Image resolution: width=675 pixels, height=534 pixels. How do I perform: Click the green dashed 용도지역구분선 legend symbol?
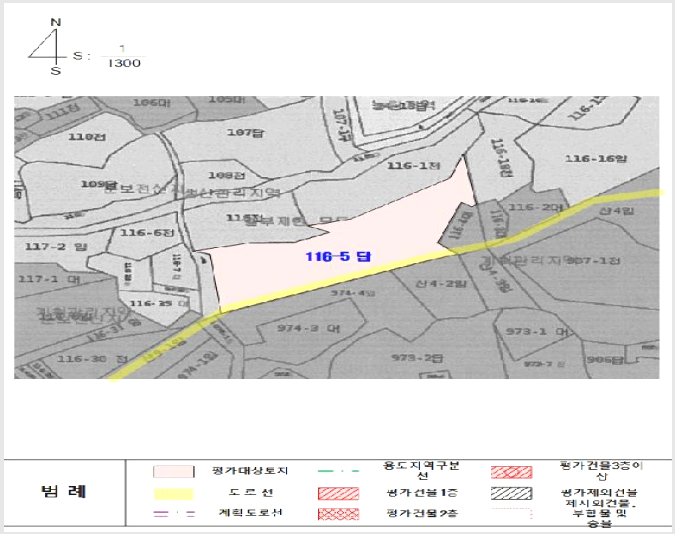click(x=338, y=471)
